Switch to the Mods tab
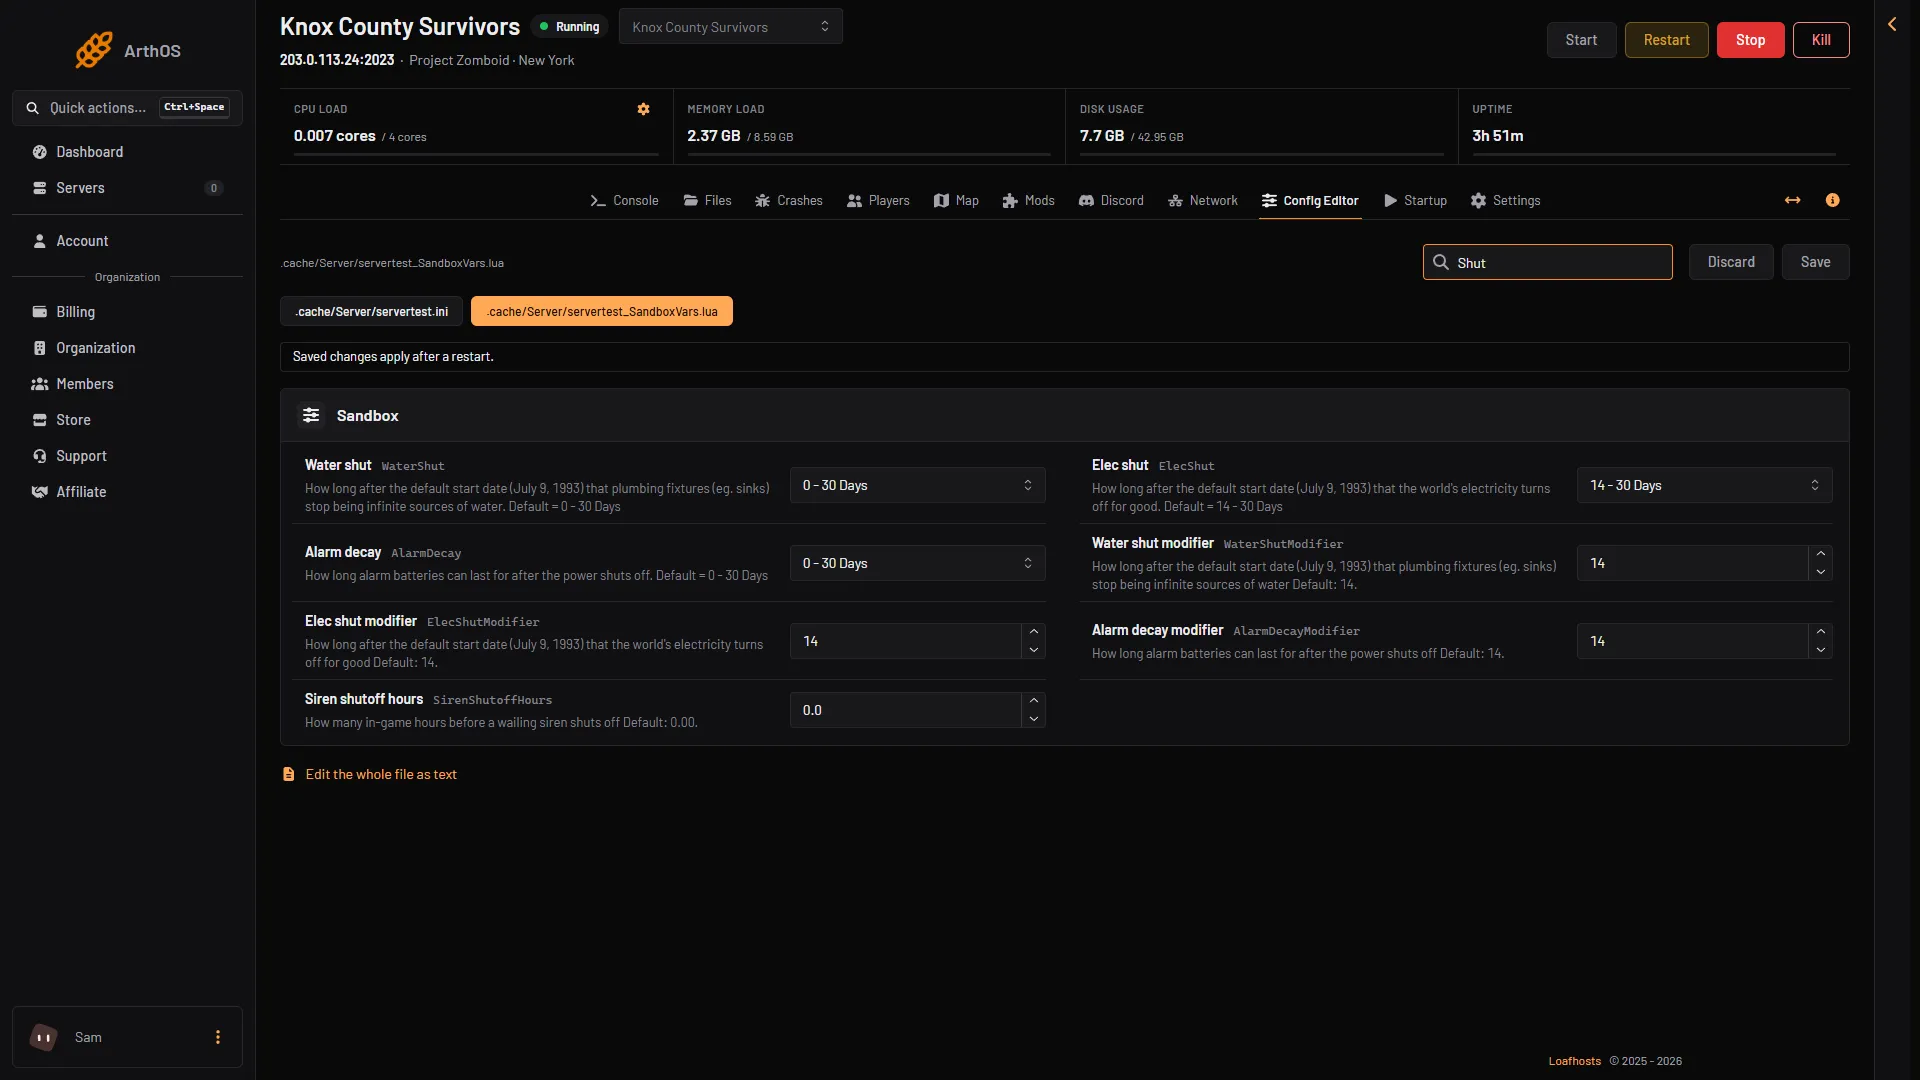The width and height of the screenshot is (1920, 1080). tap(1029, 201)
